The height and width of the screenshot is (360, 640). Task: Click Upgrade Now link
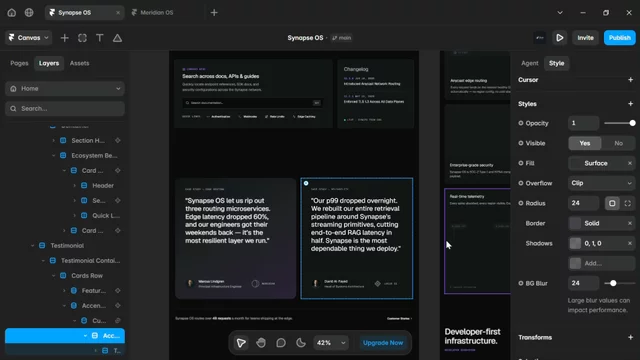point(383,343)
